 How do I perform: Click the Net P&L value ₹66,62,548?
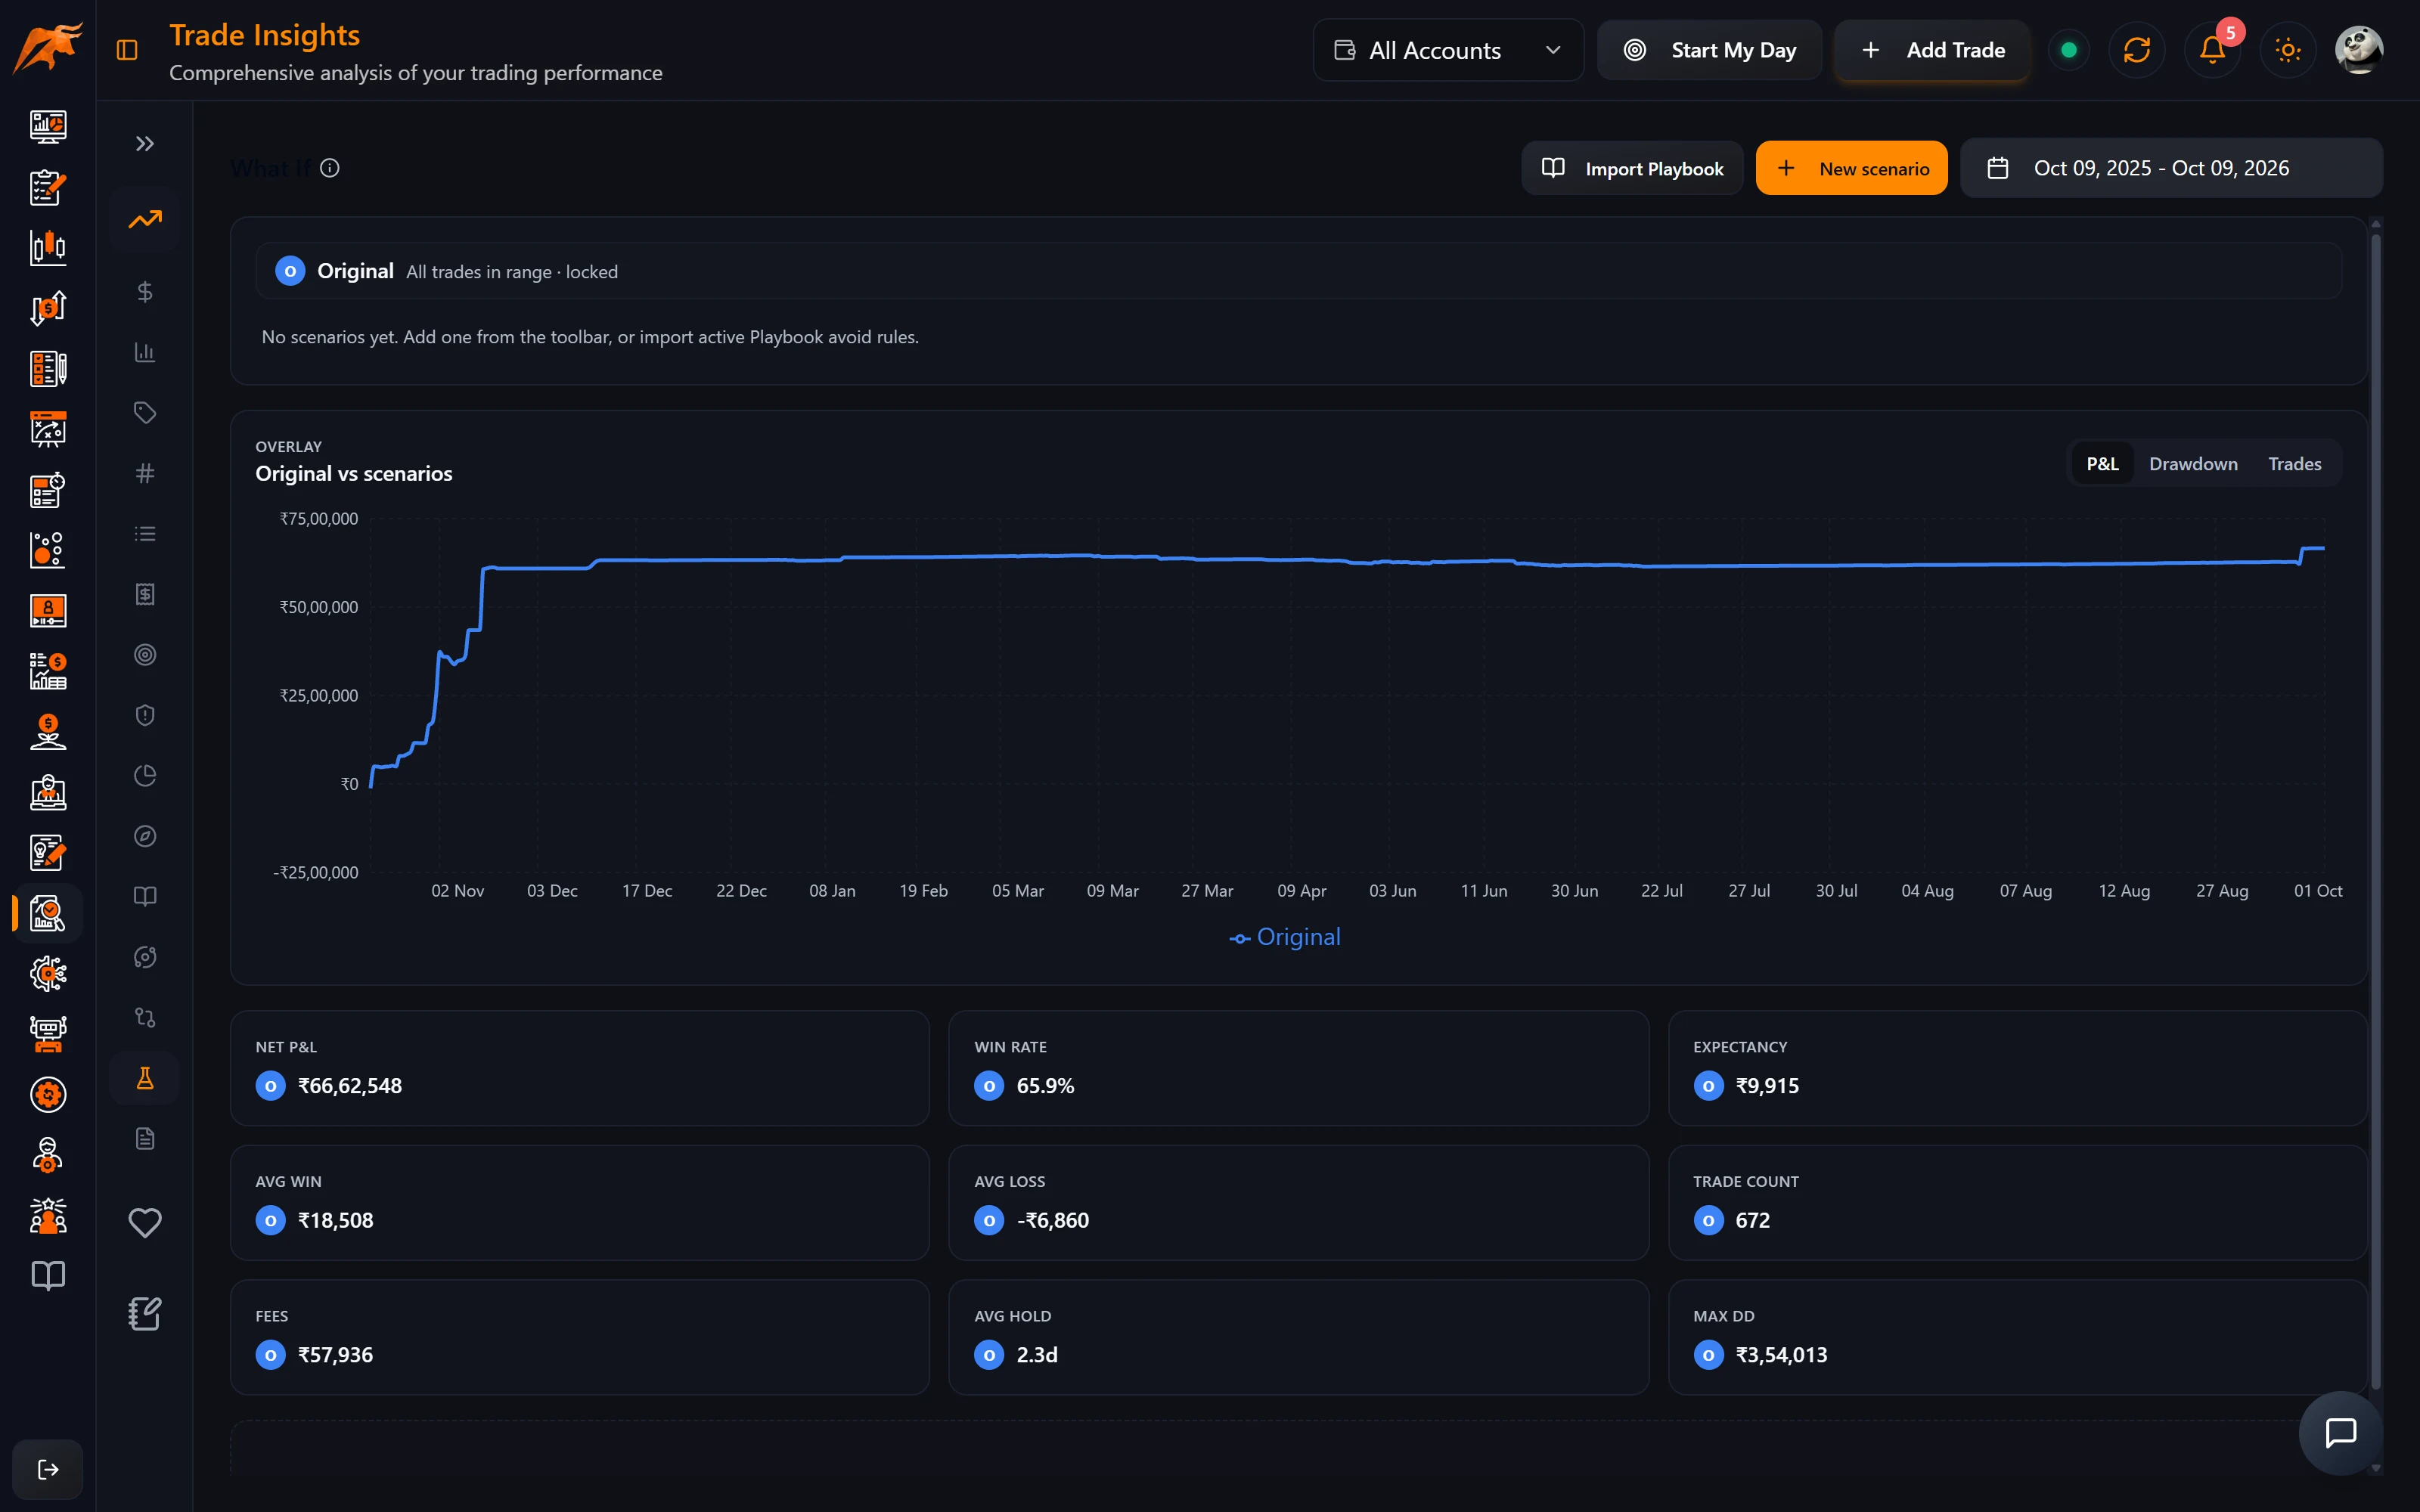click(x=350, y=1086)
